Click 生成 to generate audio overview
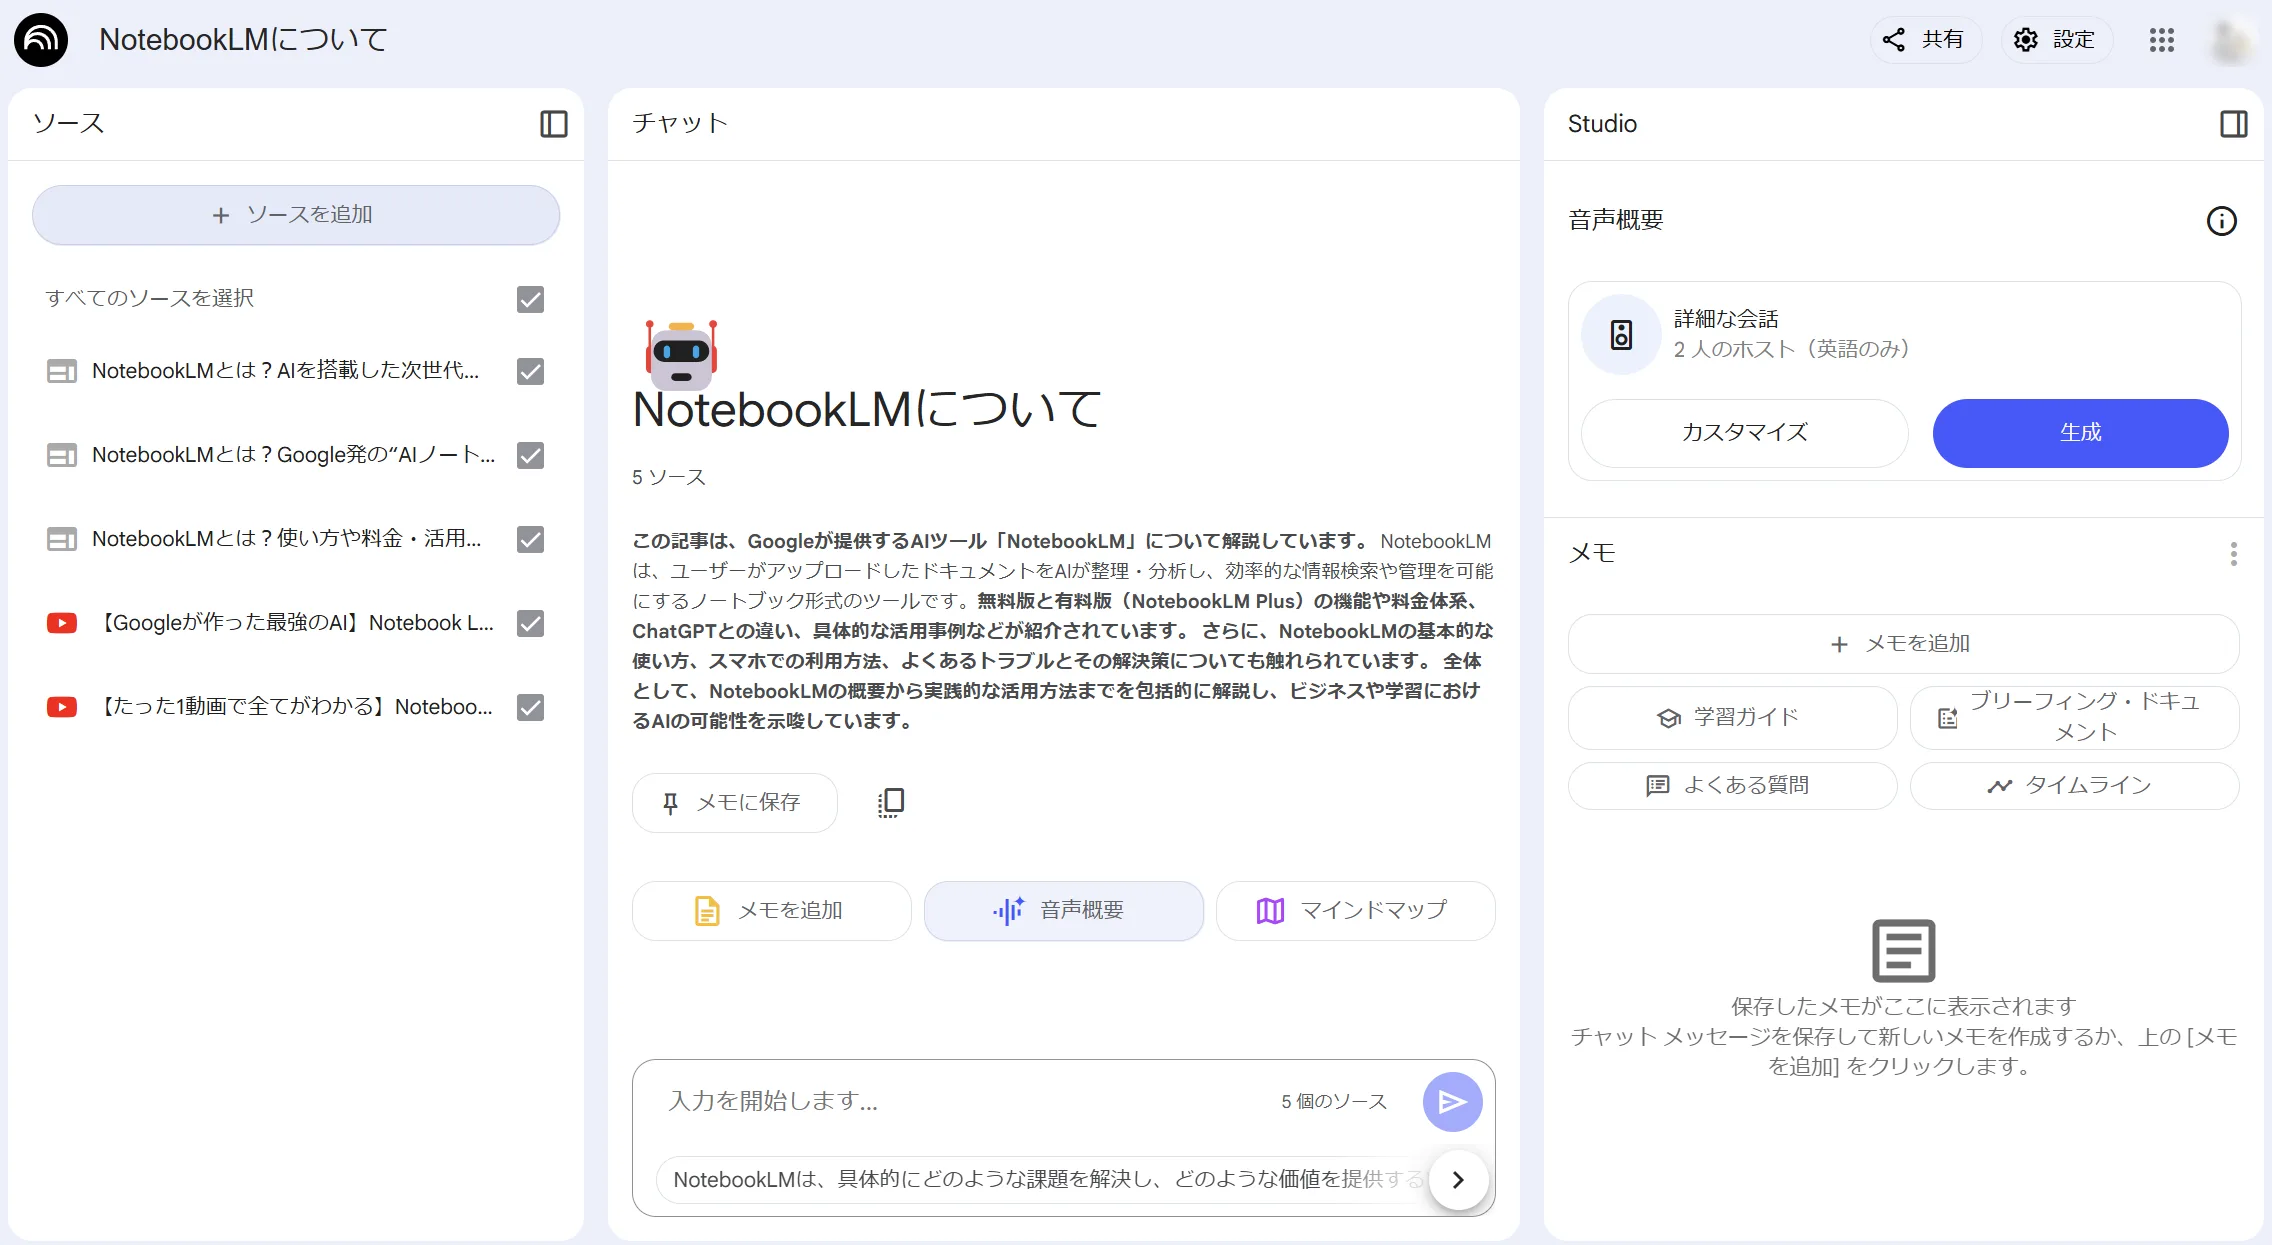 coord(2080,433)
